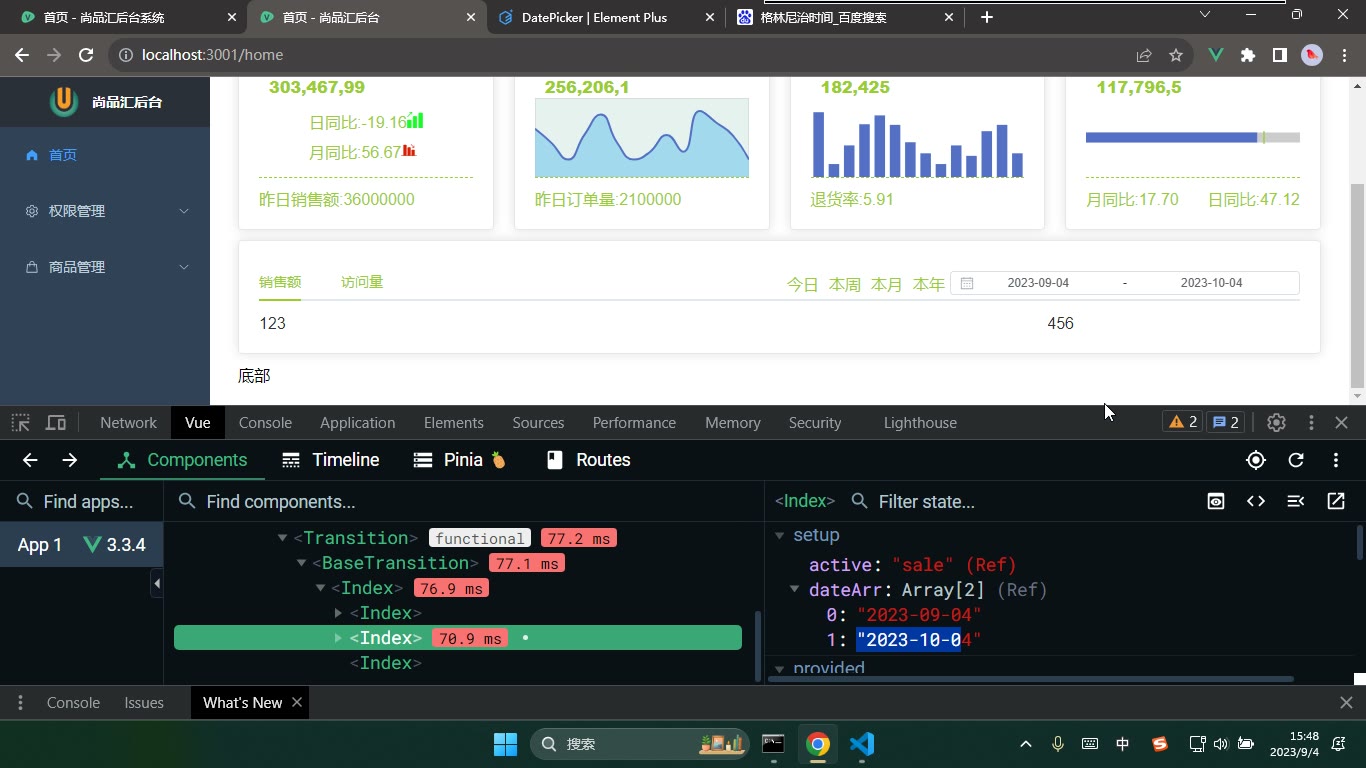Screen dimensions: 1366x768
Task: Open the Chrome extensions puzzle icon
Action: click(x=1248, y=55)
